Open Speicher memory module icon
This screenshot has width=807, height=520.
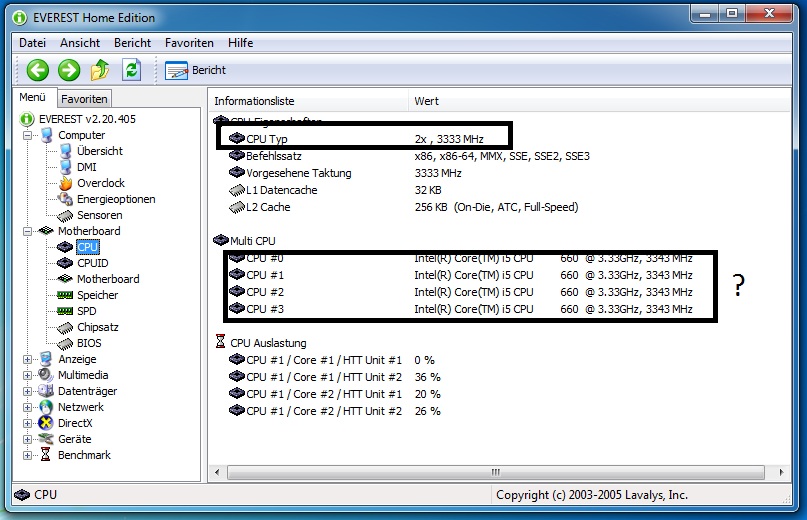pos(65,295)
